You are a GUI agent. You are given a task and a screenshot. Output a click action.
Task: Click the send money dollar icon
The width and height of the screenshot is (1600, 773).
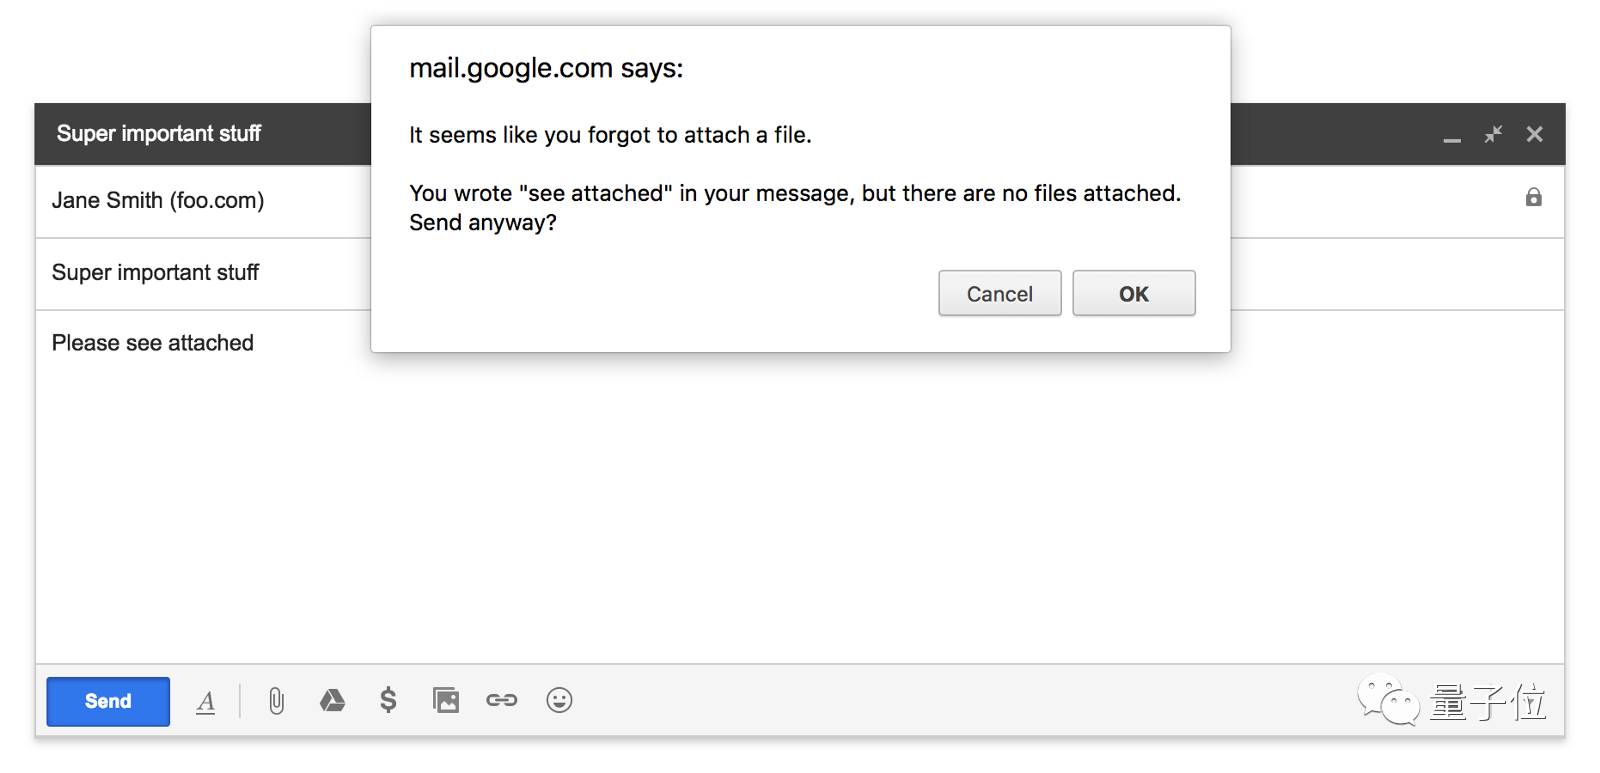(x=388, y=700)
